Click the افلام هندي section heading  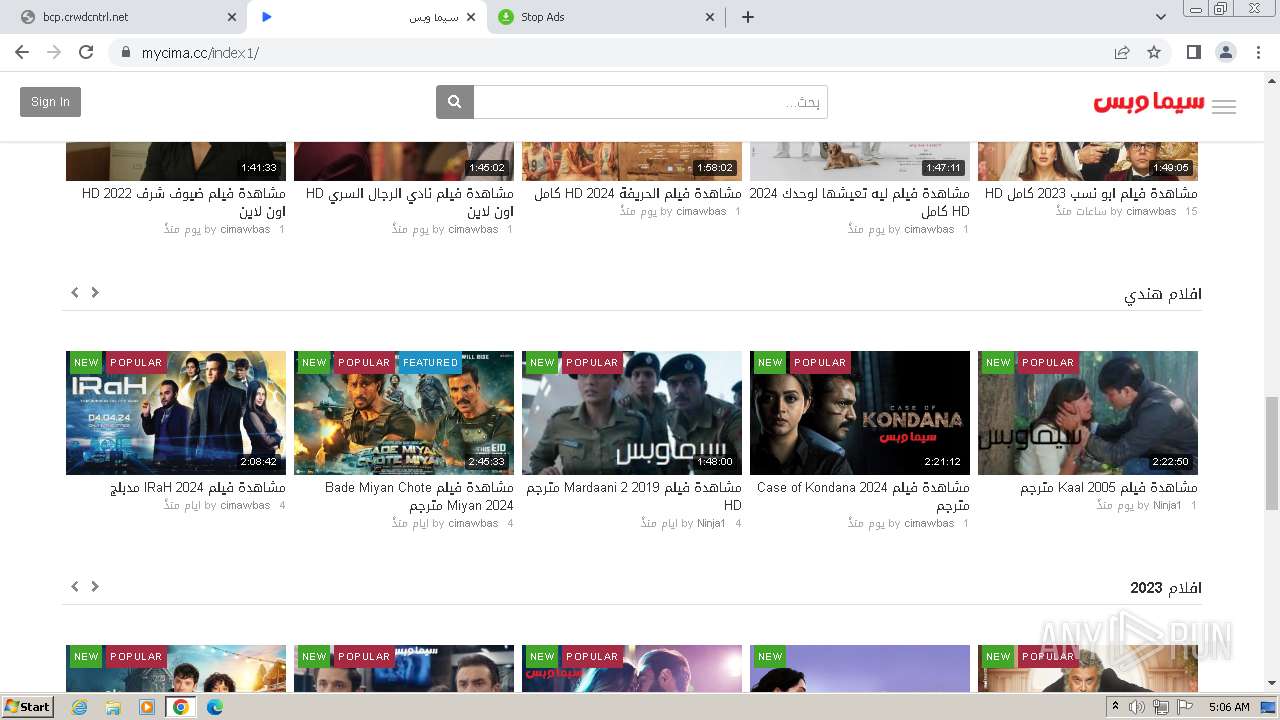pos(1163,294)
